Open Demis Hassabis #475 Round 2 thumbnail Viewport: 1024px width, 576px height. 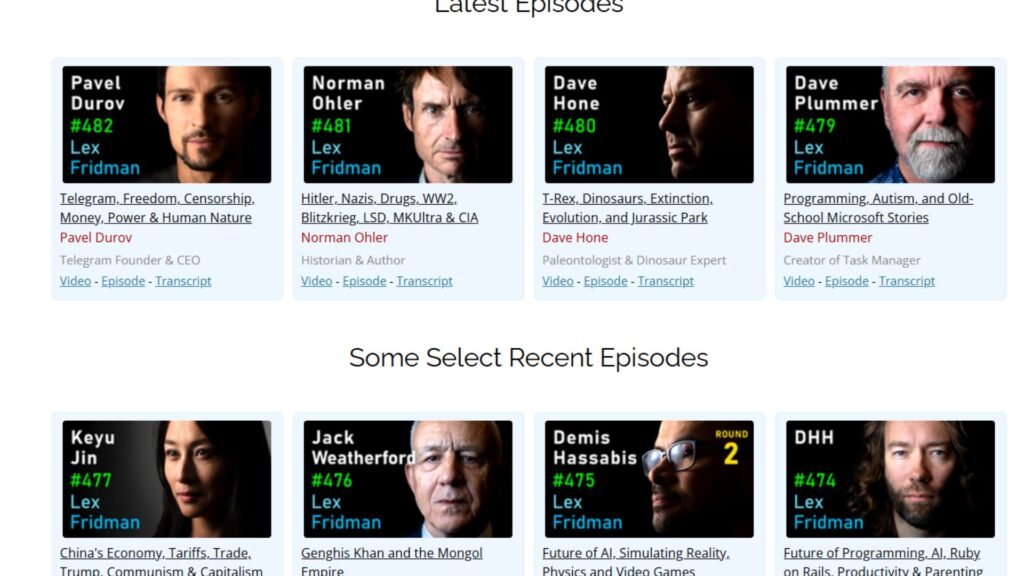click(649, 479)
